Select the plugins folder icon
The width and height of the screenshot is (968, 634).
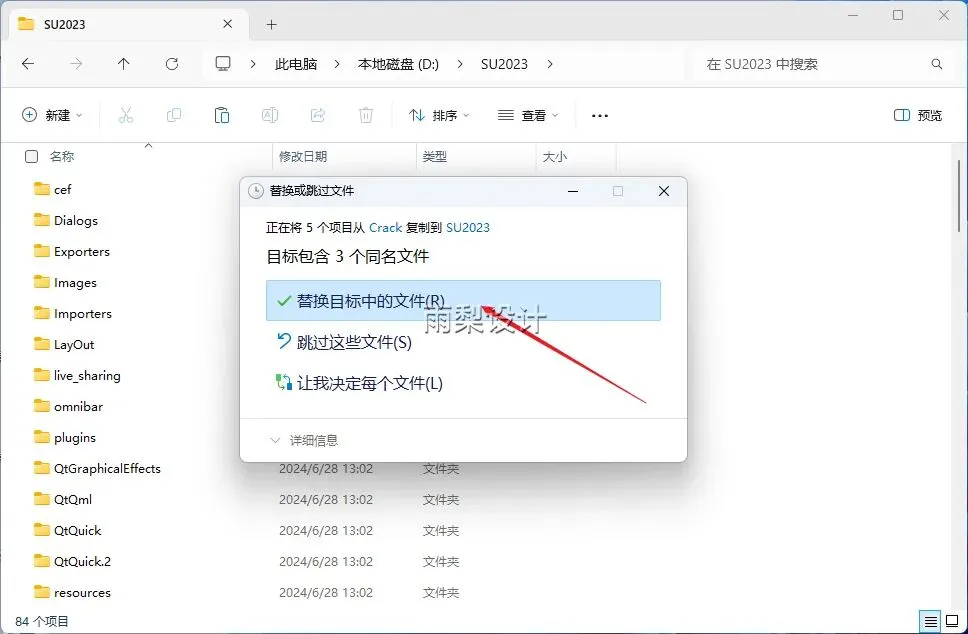(x=41, y=437)
